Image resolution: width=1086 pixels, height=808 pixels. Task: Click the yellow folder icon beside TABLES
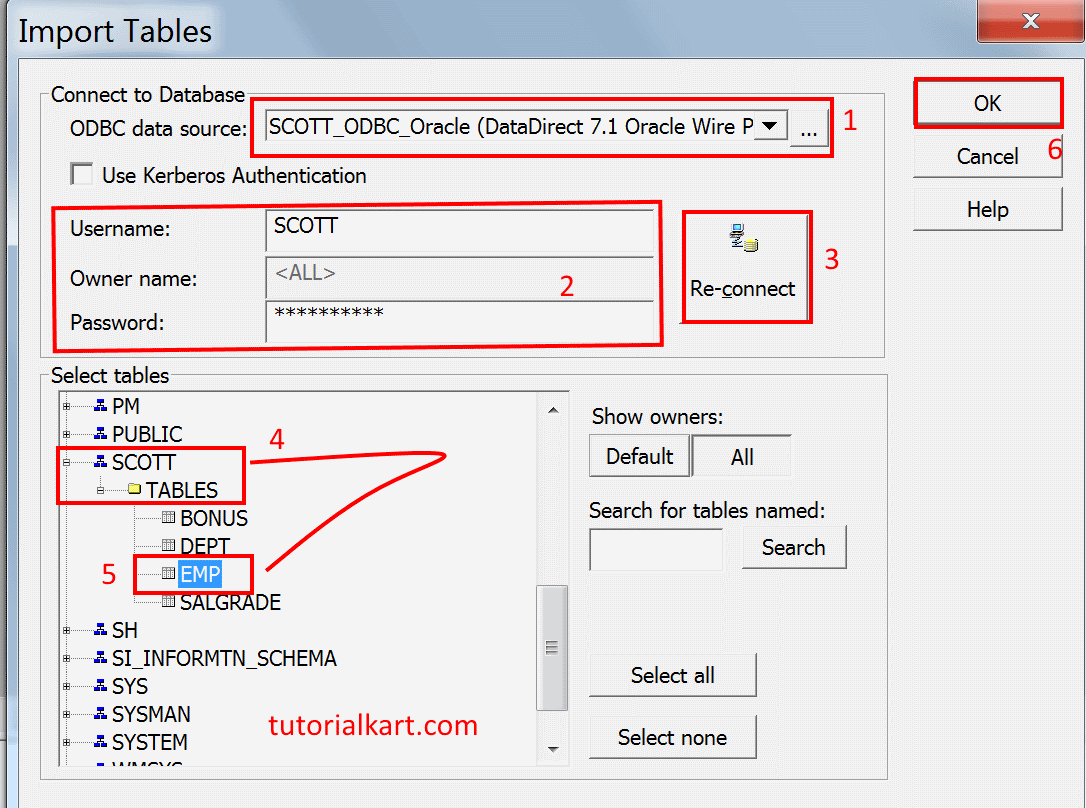[x=136, y=490]
